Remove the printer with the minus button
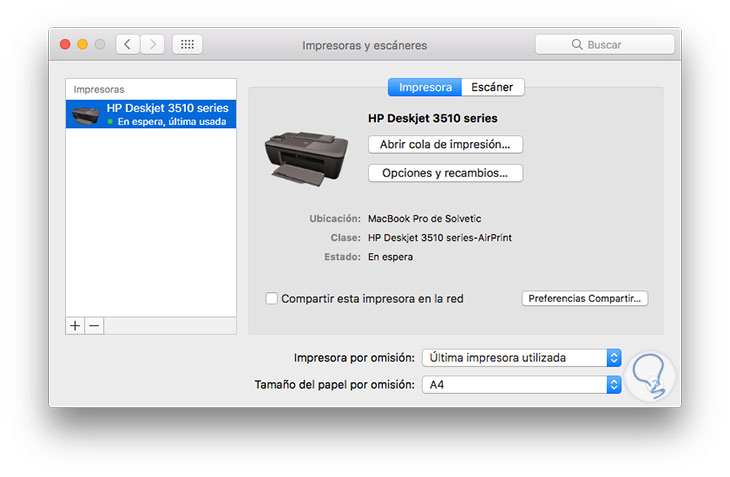The width and height of the screenshot is (730, 477). (94, 326)
